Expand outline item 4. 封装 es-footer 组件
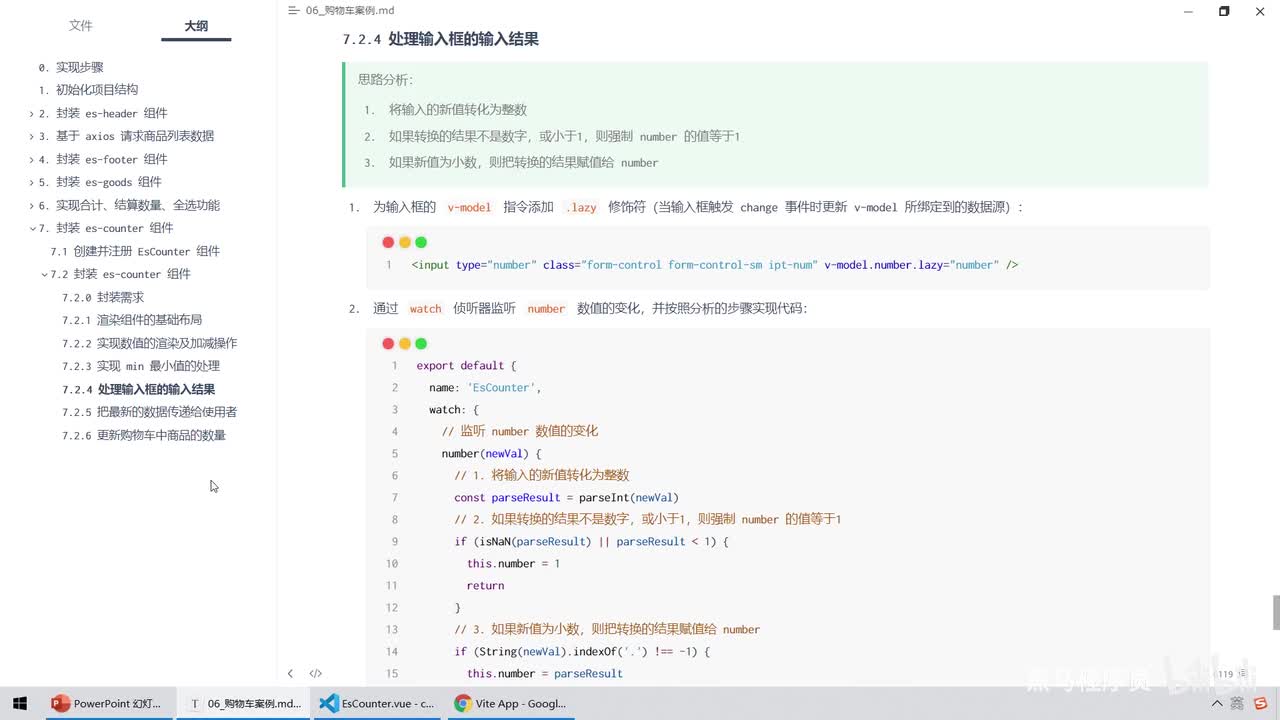This screenshot has width=1280, height=720. 31,160
